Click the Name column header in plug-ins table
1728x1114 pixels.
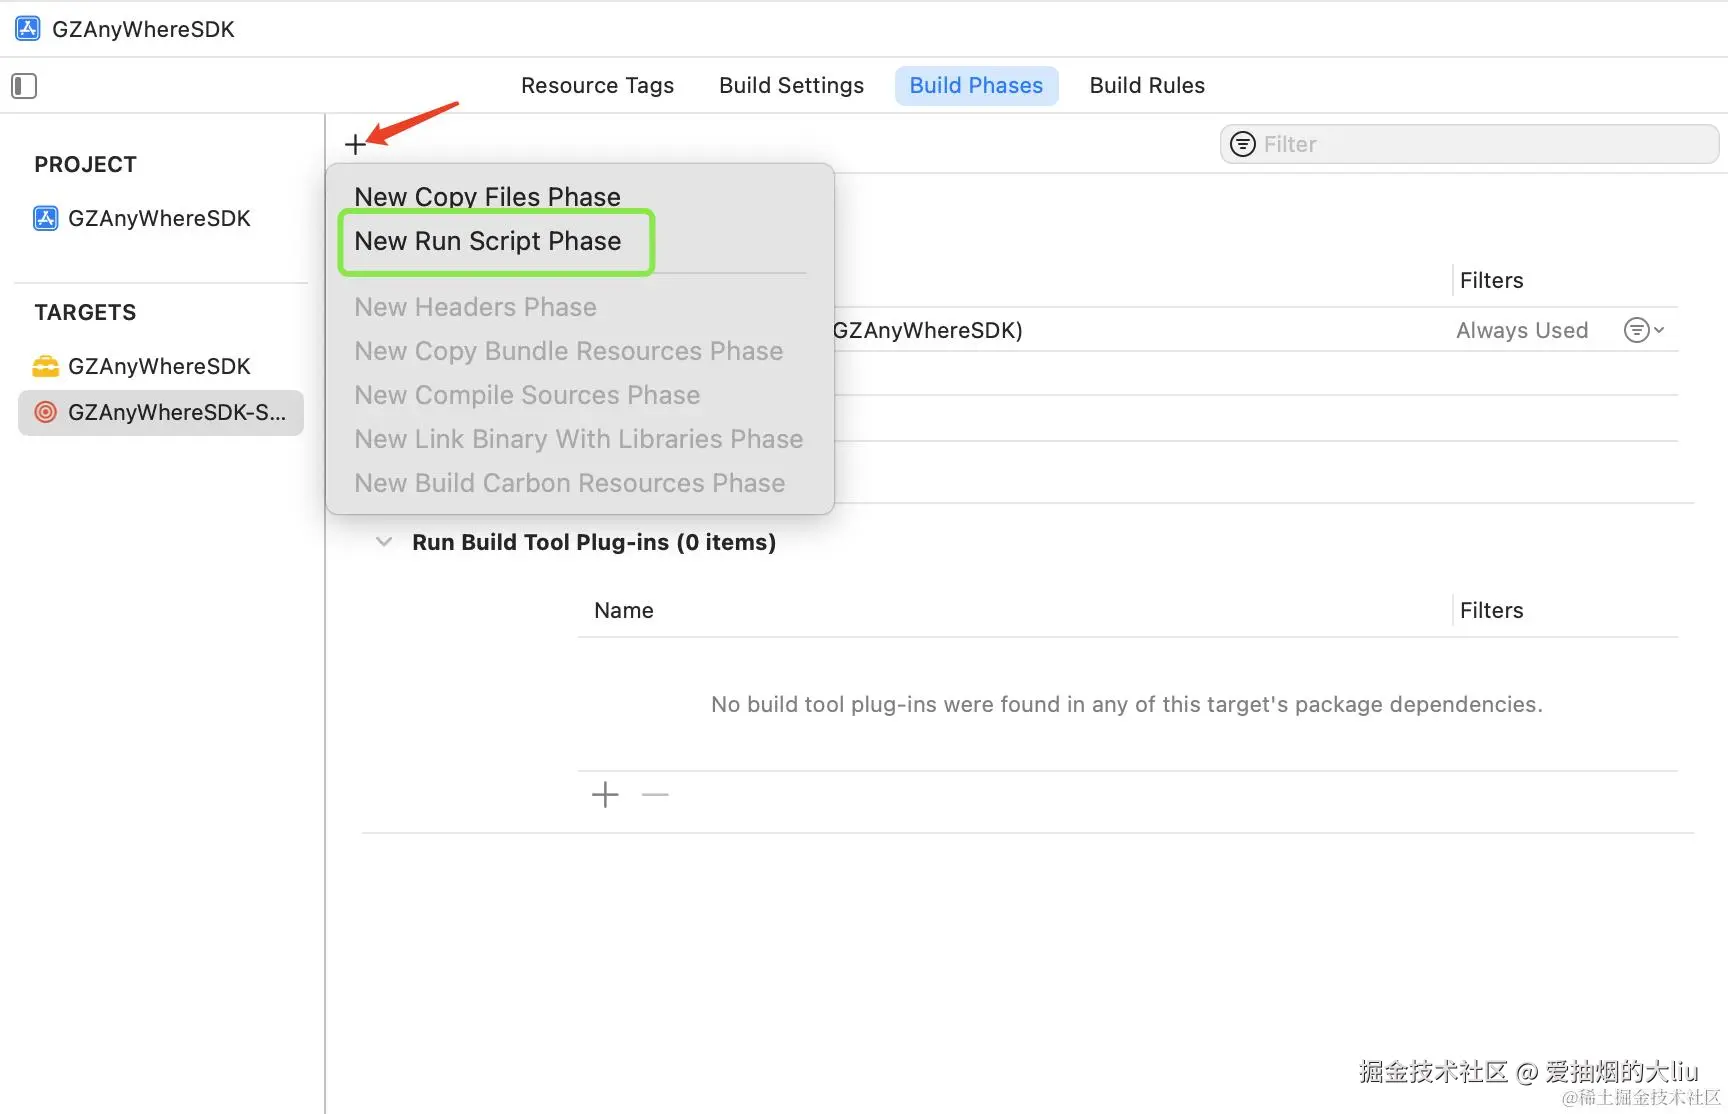(x=624, y=610)
